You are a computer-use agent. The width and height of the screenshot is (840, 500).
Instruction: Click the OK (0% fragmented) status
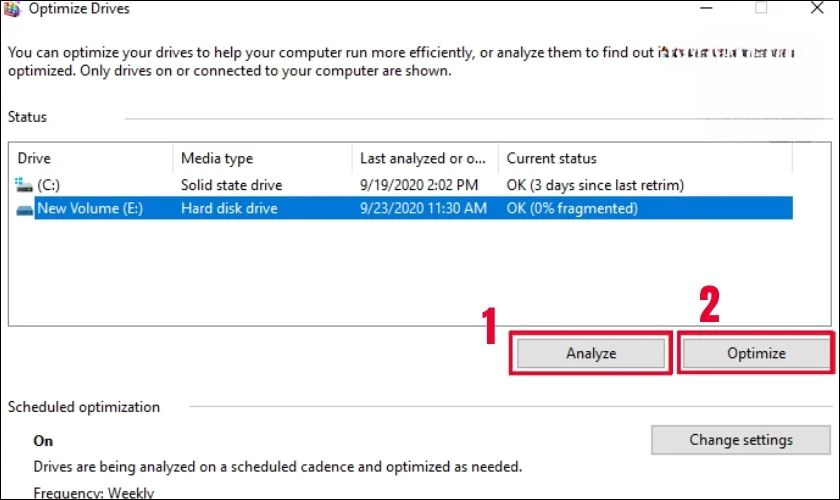(572, 208)
